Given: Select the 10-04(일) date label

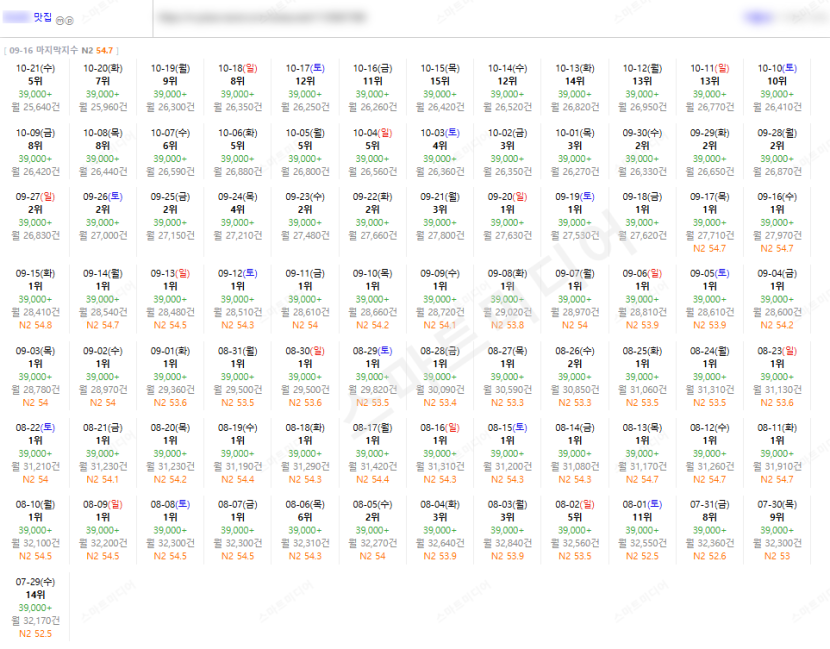Looking at the screenshot, I should 373,133.
